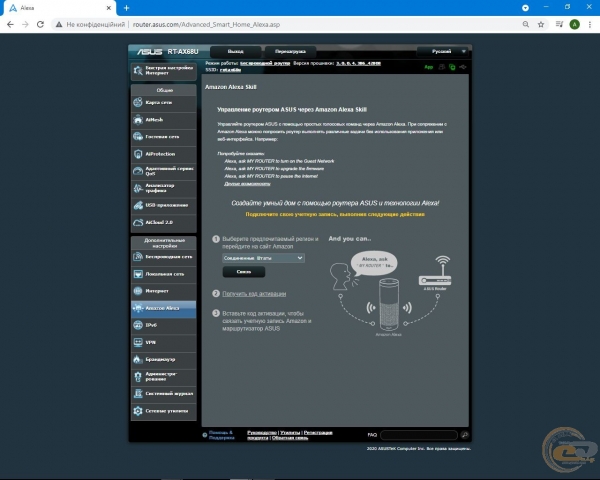Click the green connection status icon
Viewport: 600px width, 480px height.
(452, 67)
